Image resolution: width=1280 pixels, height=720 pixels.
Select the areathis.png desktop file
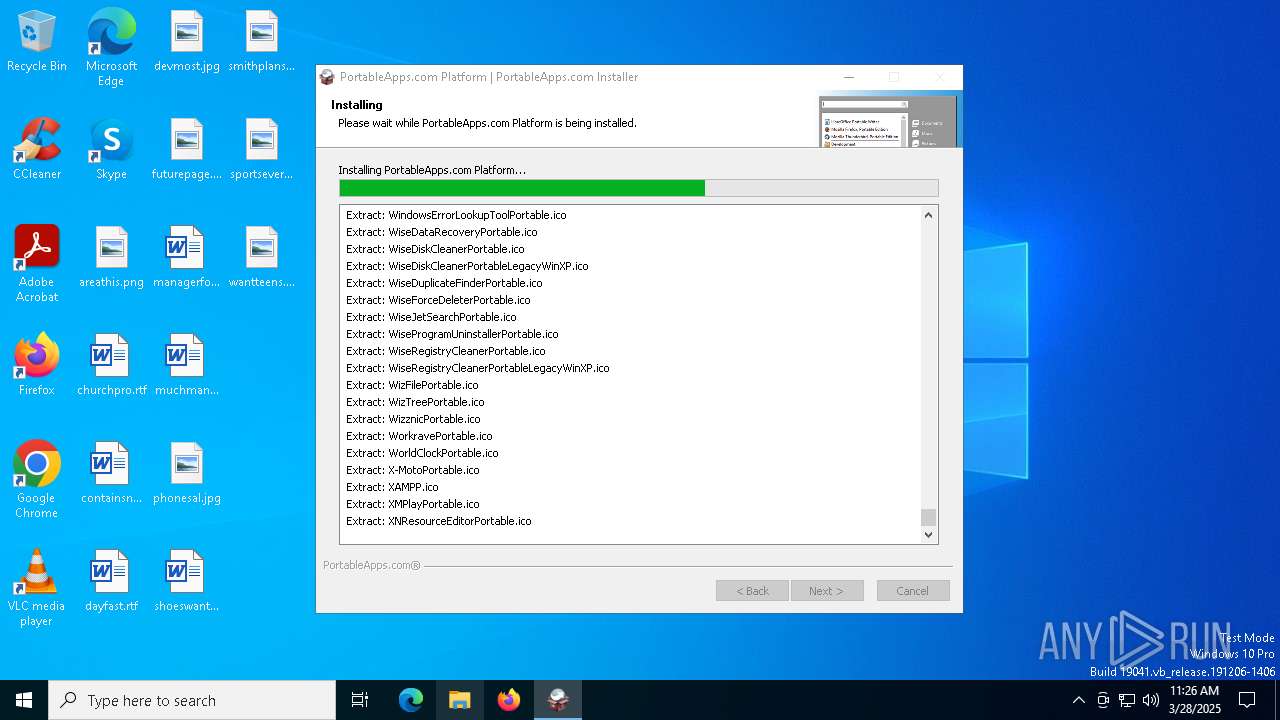click(x=111, y=258)
